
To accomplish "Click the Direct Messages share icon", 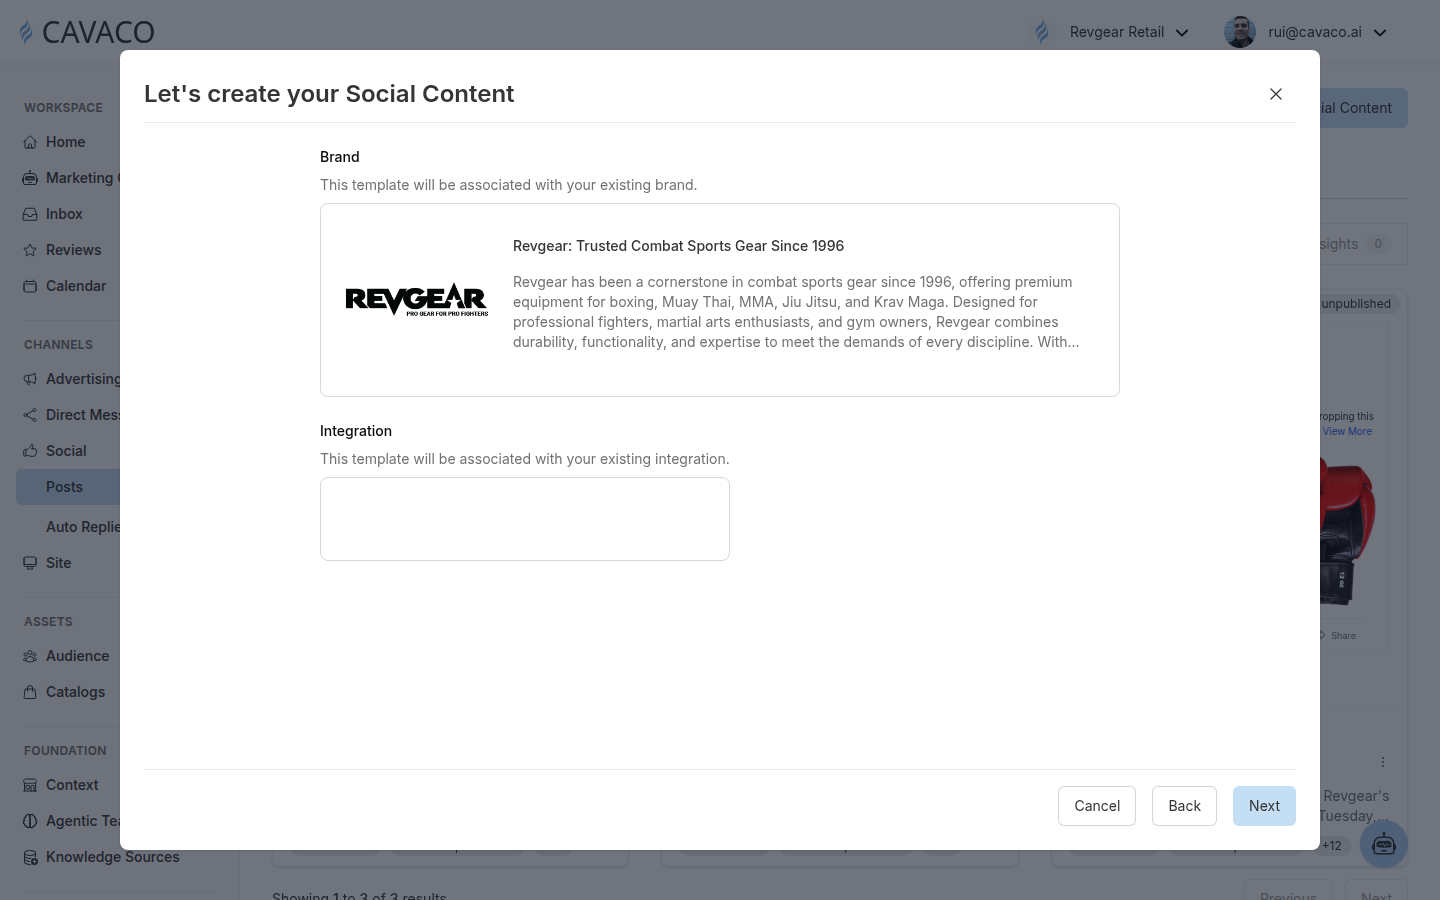I will [30, 415].
